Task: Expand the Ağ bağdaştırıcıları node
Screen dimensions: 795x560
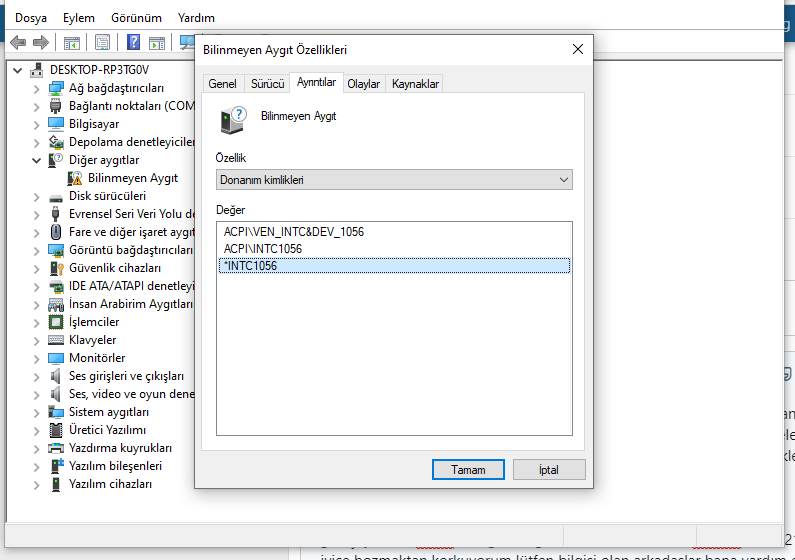Action: [x=37, y=89]
